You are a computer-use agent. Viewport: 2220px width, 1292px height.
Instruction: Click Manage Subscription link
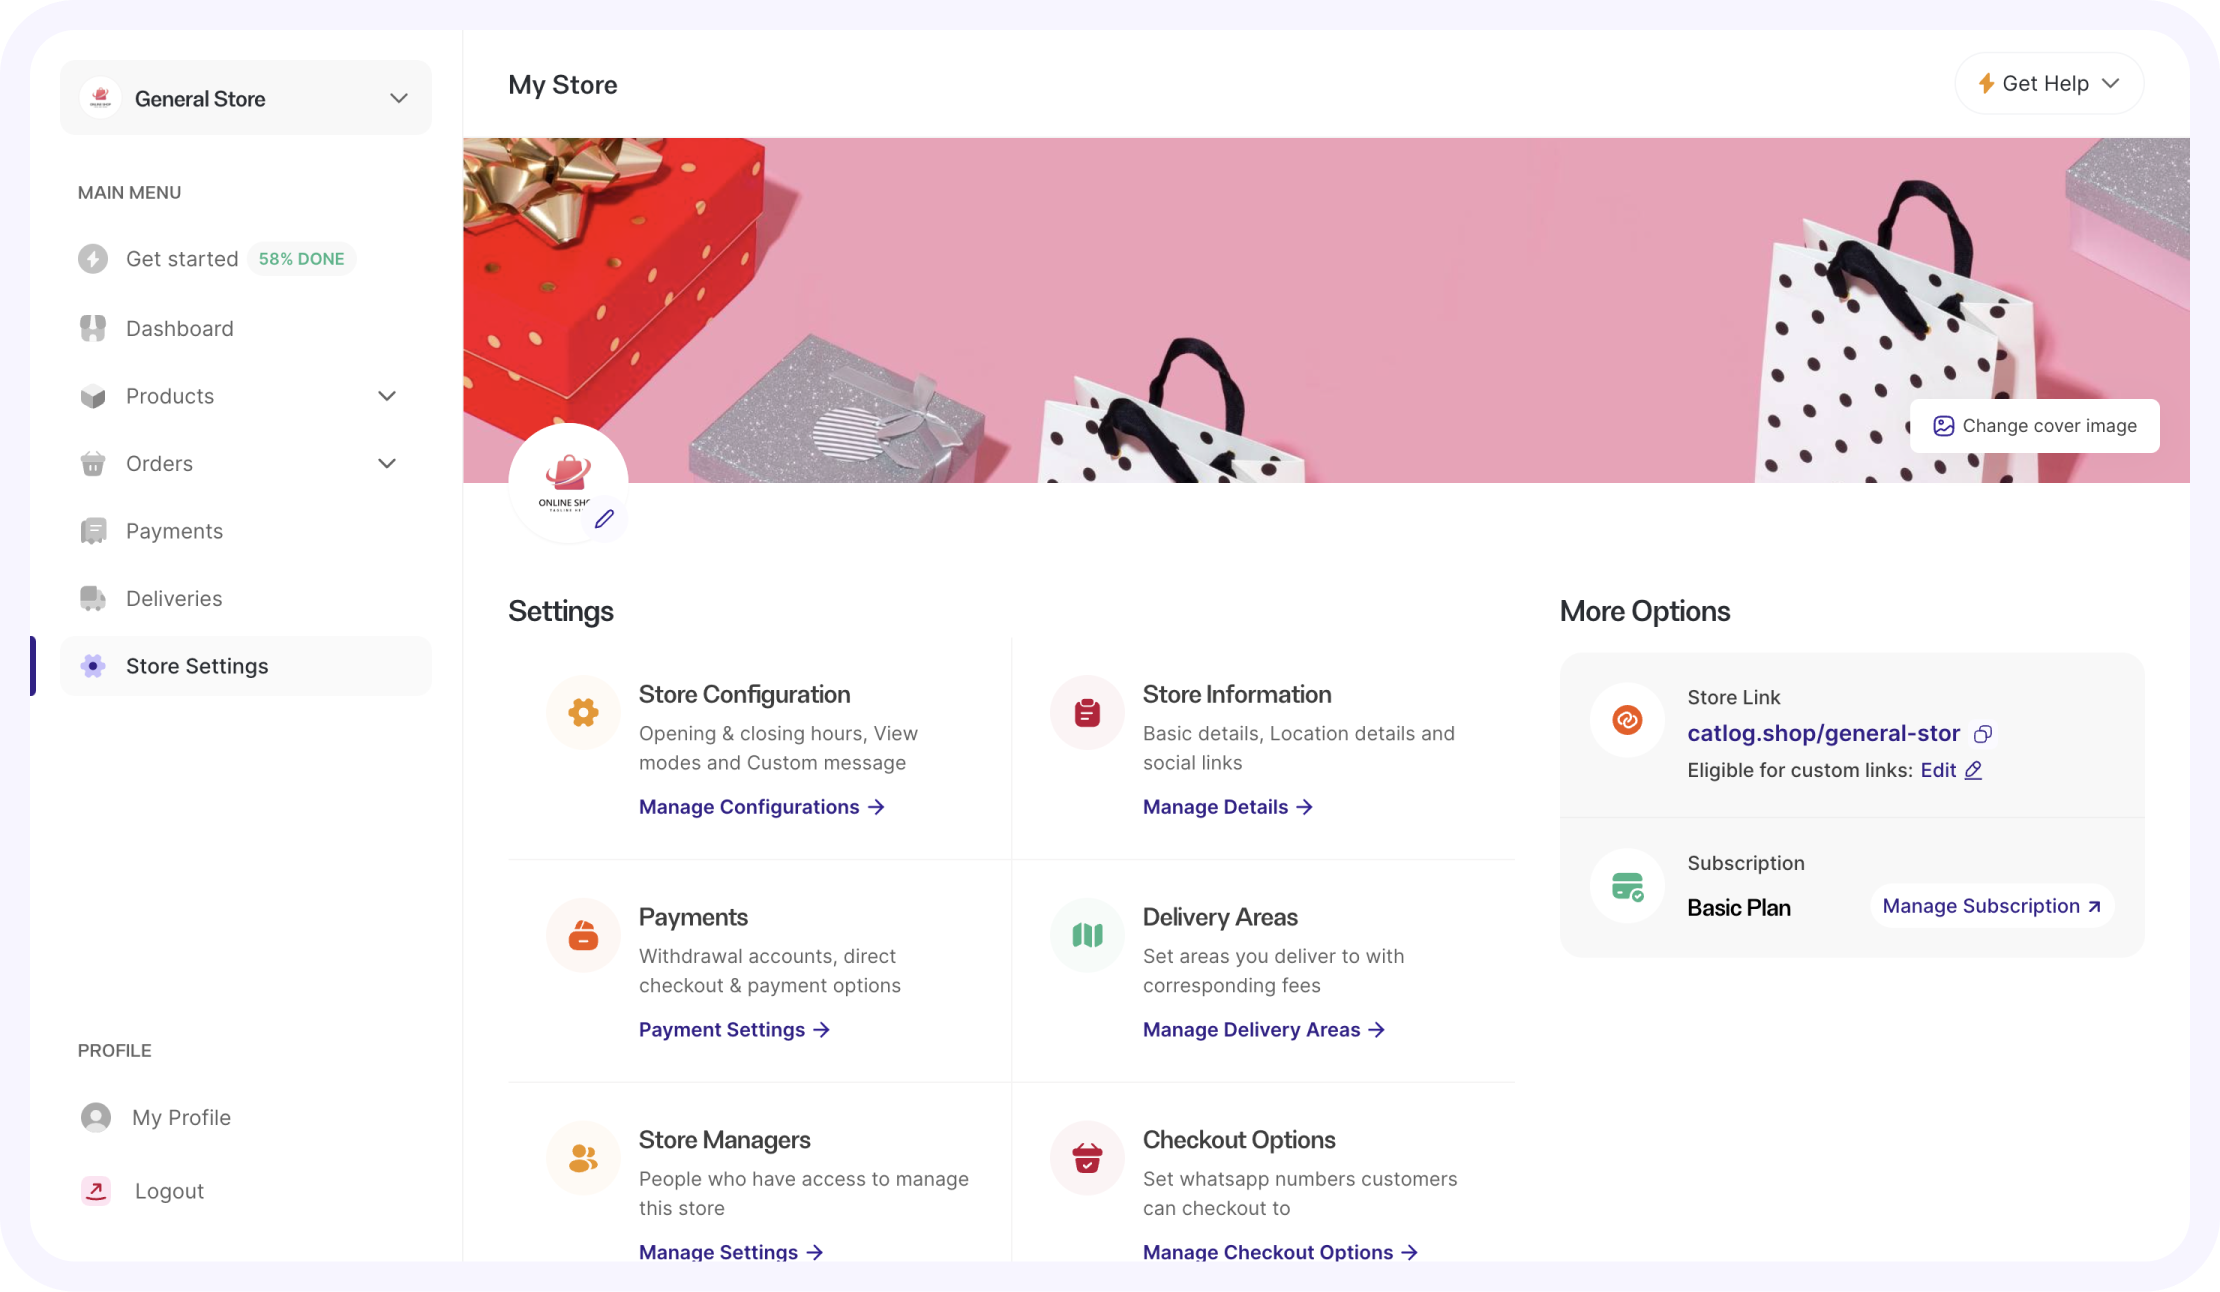coord(1991,906)
